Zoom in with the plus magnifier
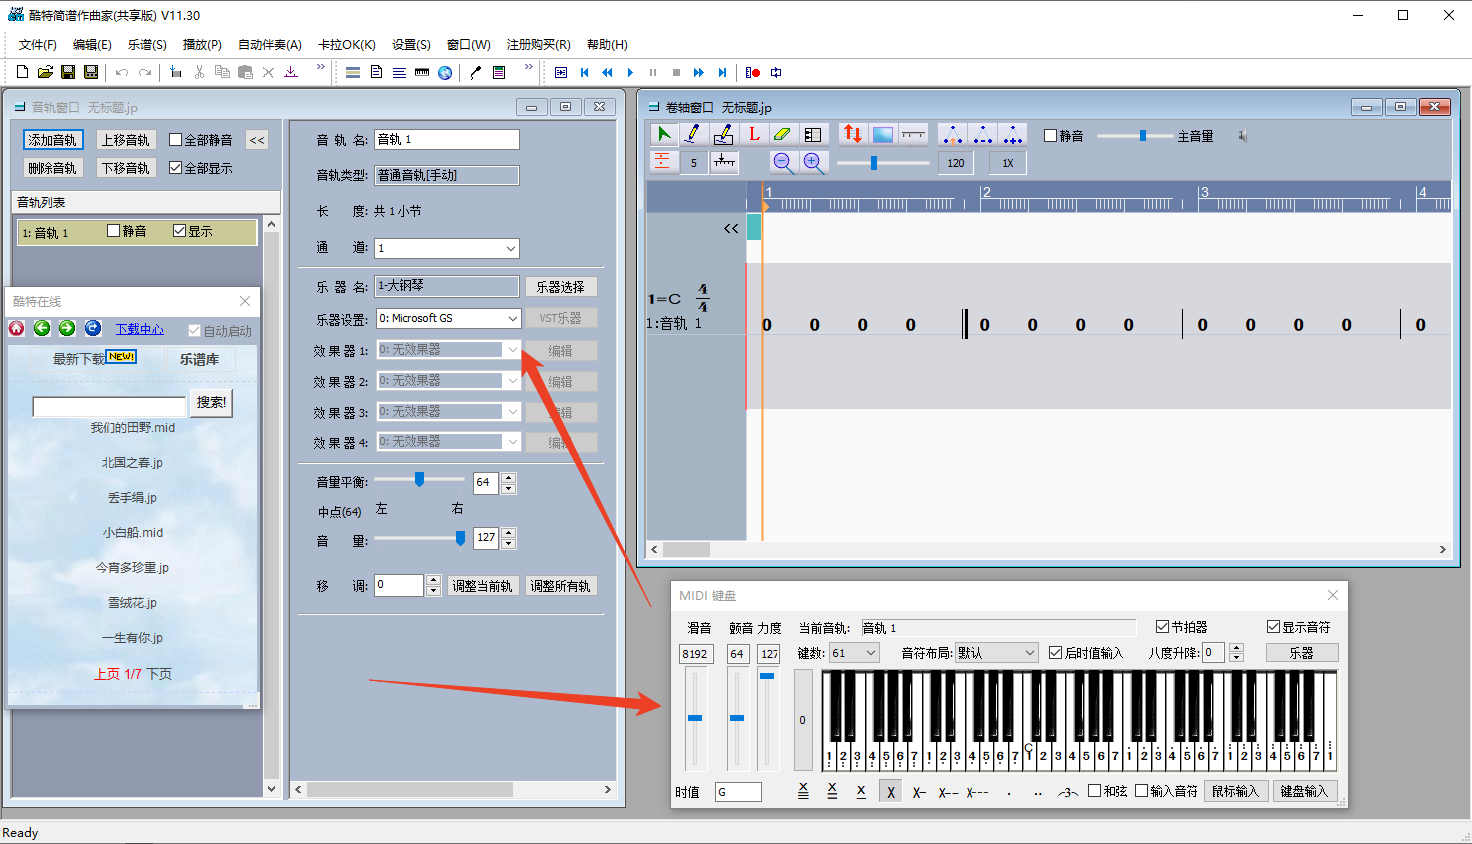 813,163
